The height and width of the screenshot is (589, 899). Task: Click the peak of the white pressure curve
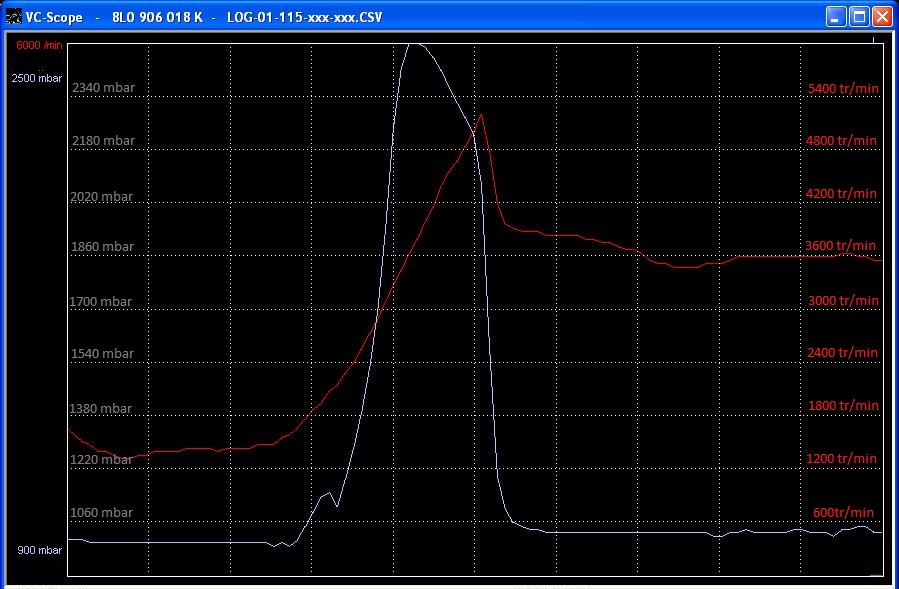coord(413,44)
